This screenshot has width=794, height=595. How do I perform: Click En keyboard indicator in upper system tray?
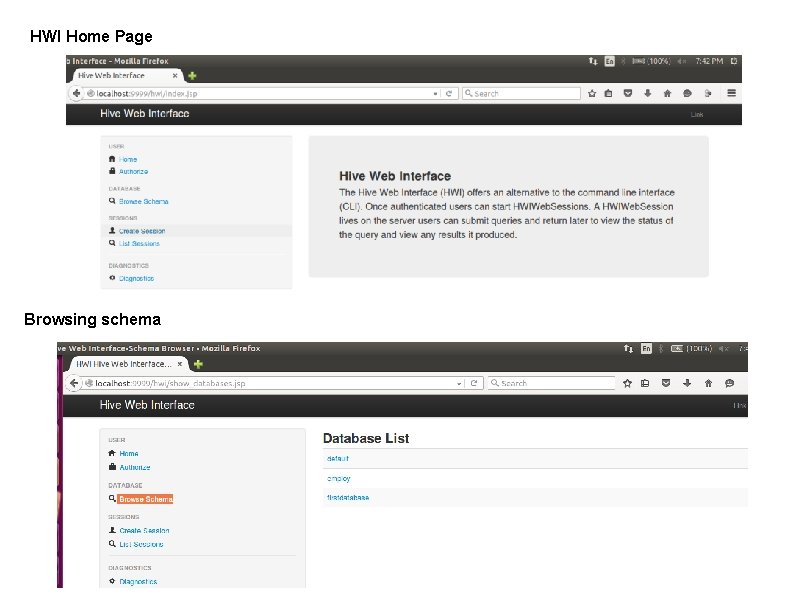coord(610,61)
